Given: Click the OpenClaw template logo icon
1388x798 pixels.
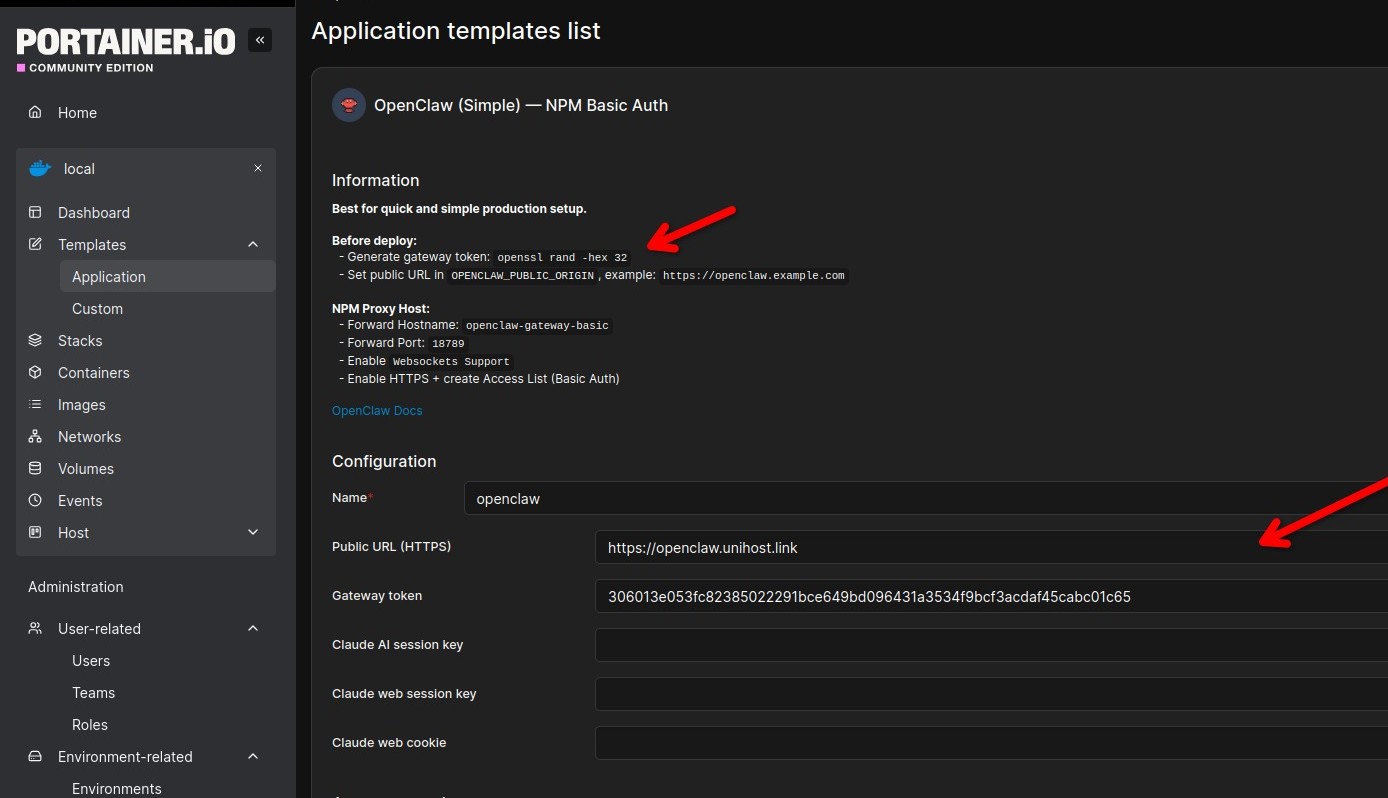Looking at the screenshot, I should click(349, 105).
